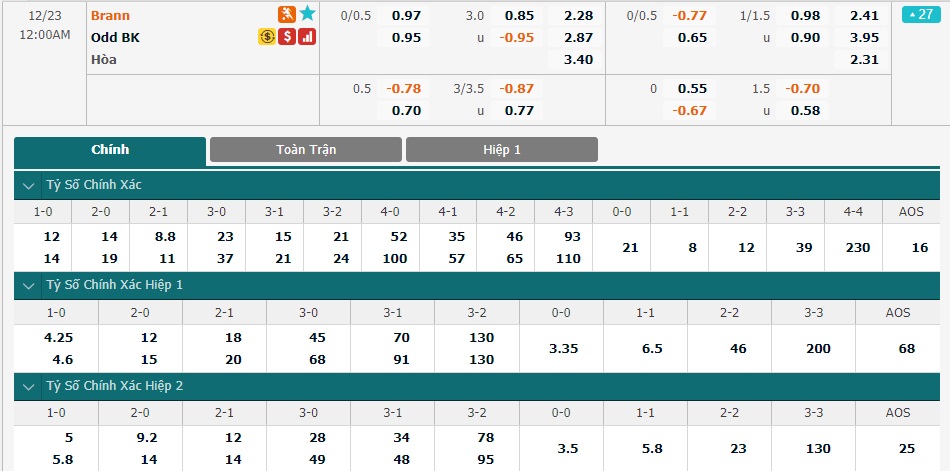Pick first-half 0-0 score odds 3.35

click(561, 349)
